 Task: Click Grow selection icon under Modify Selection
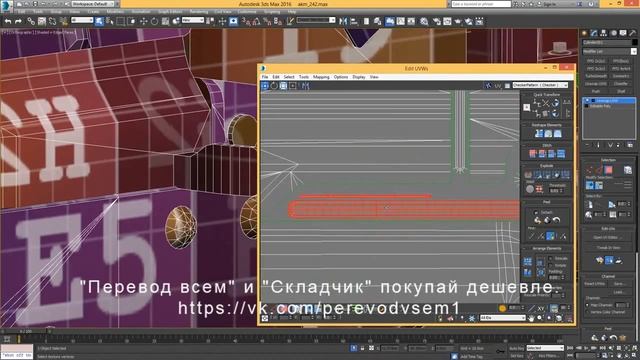click(590, 186)
